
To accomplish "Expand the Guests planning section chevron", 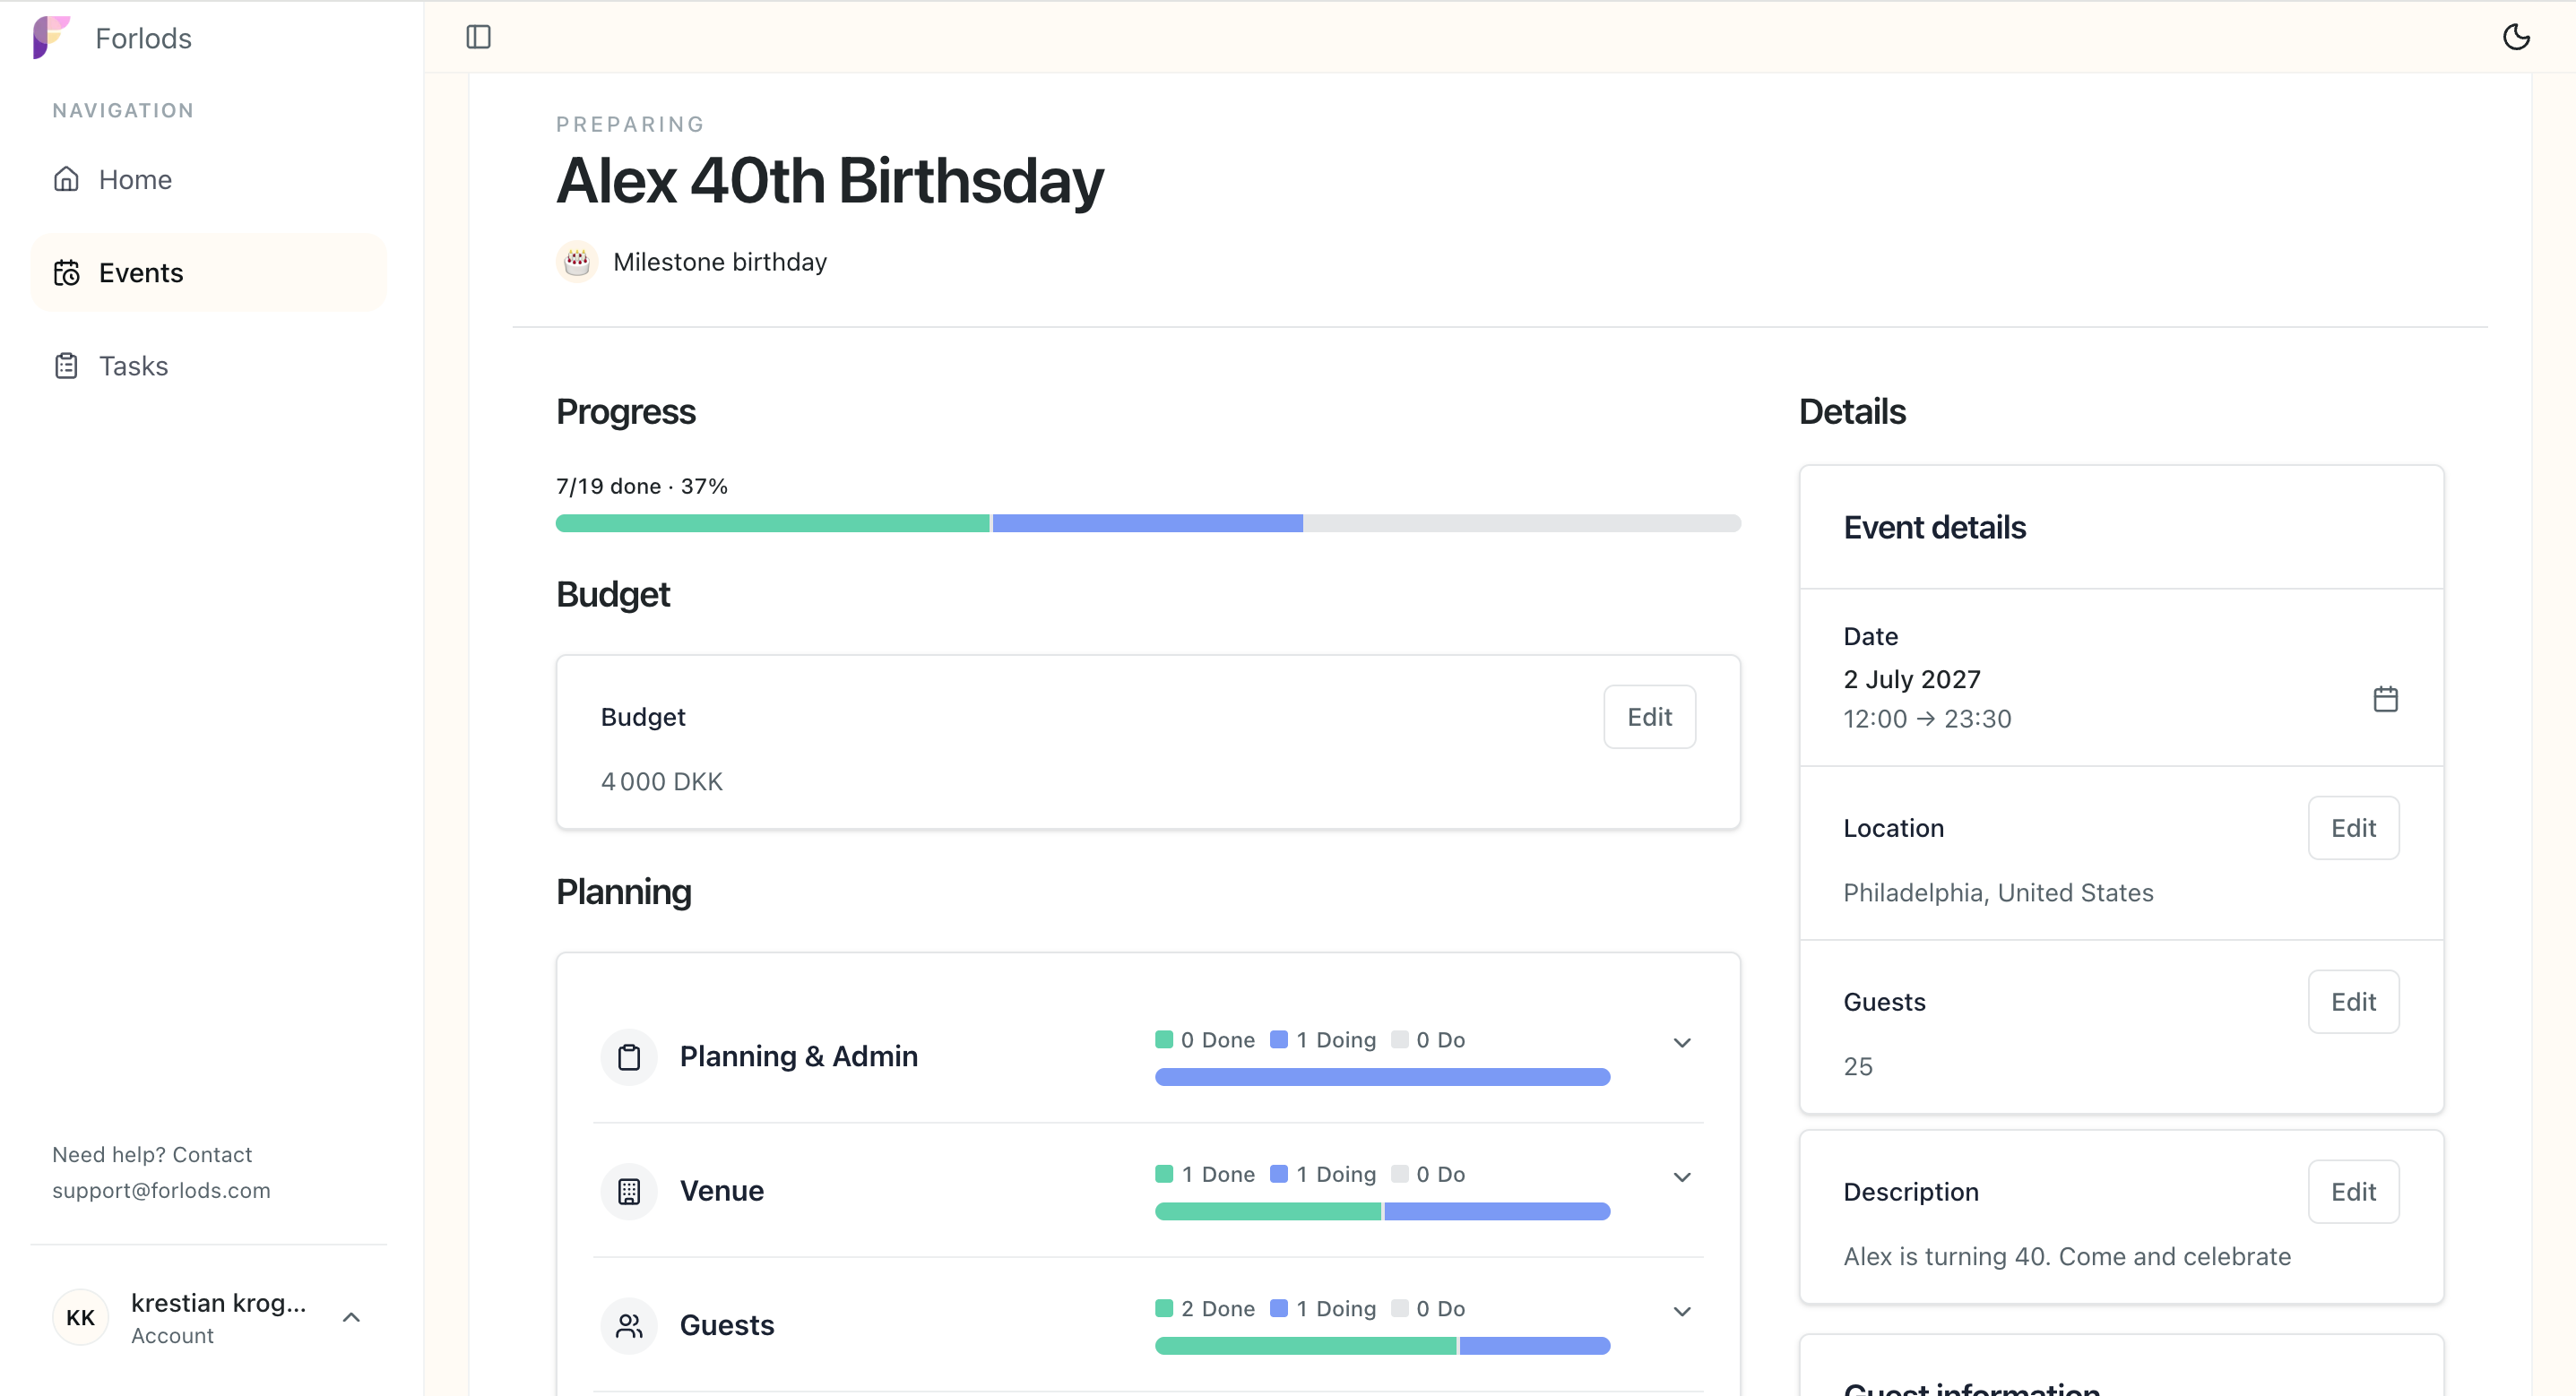I will coord(1682,1311).
